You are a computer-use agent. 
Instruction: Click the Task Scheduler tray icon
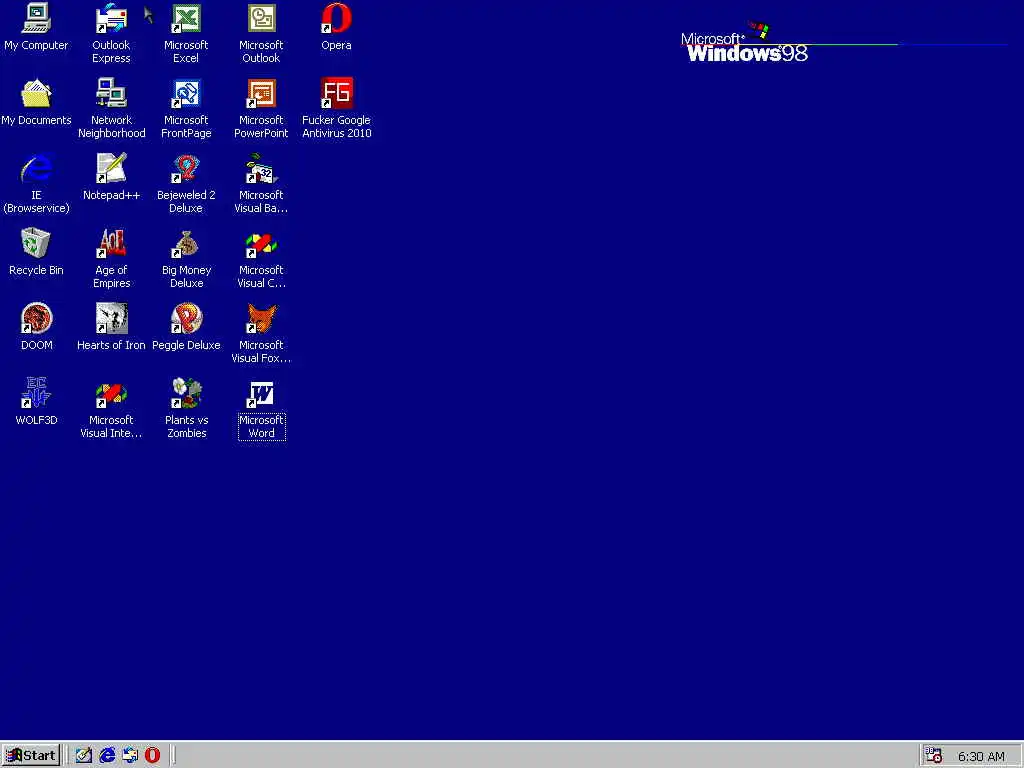tap(933, 756)
